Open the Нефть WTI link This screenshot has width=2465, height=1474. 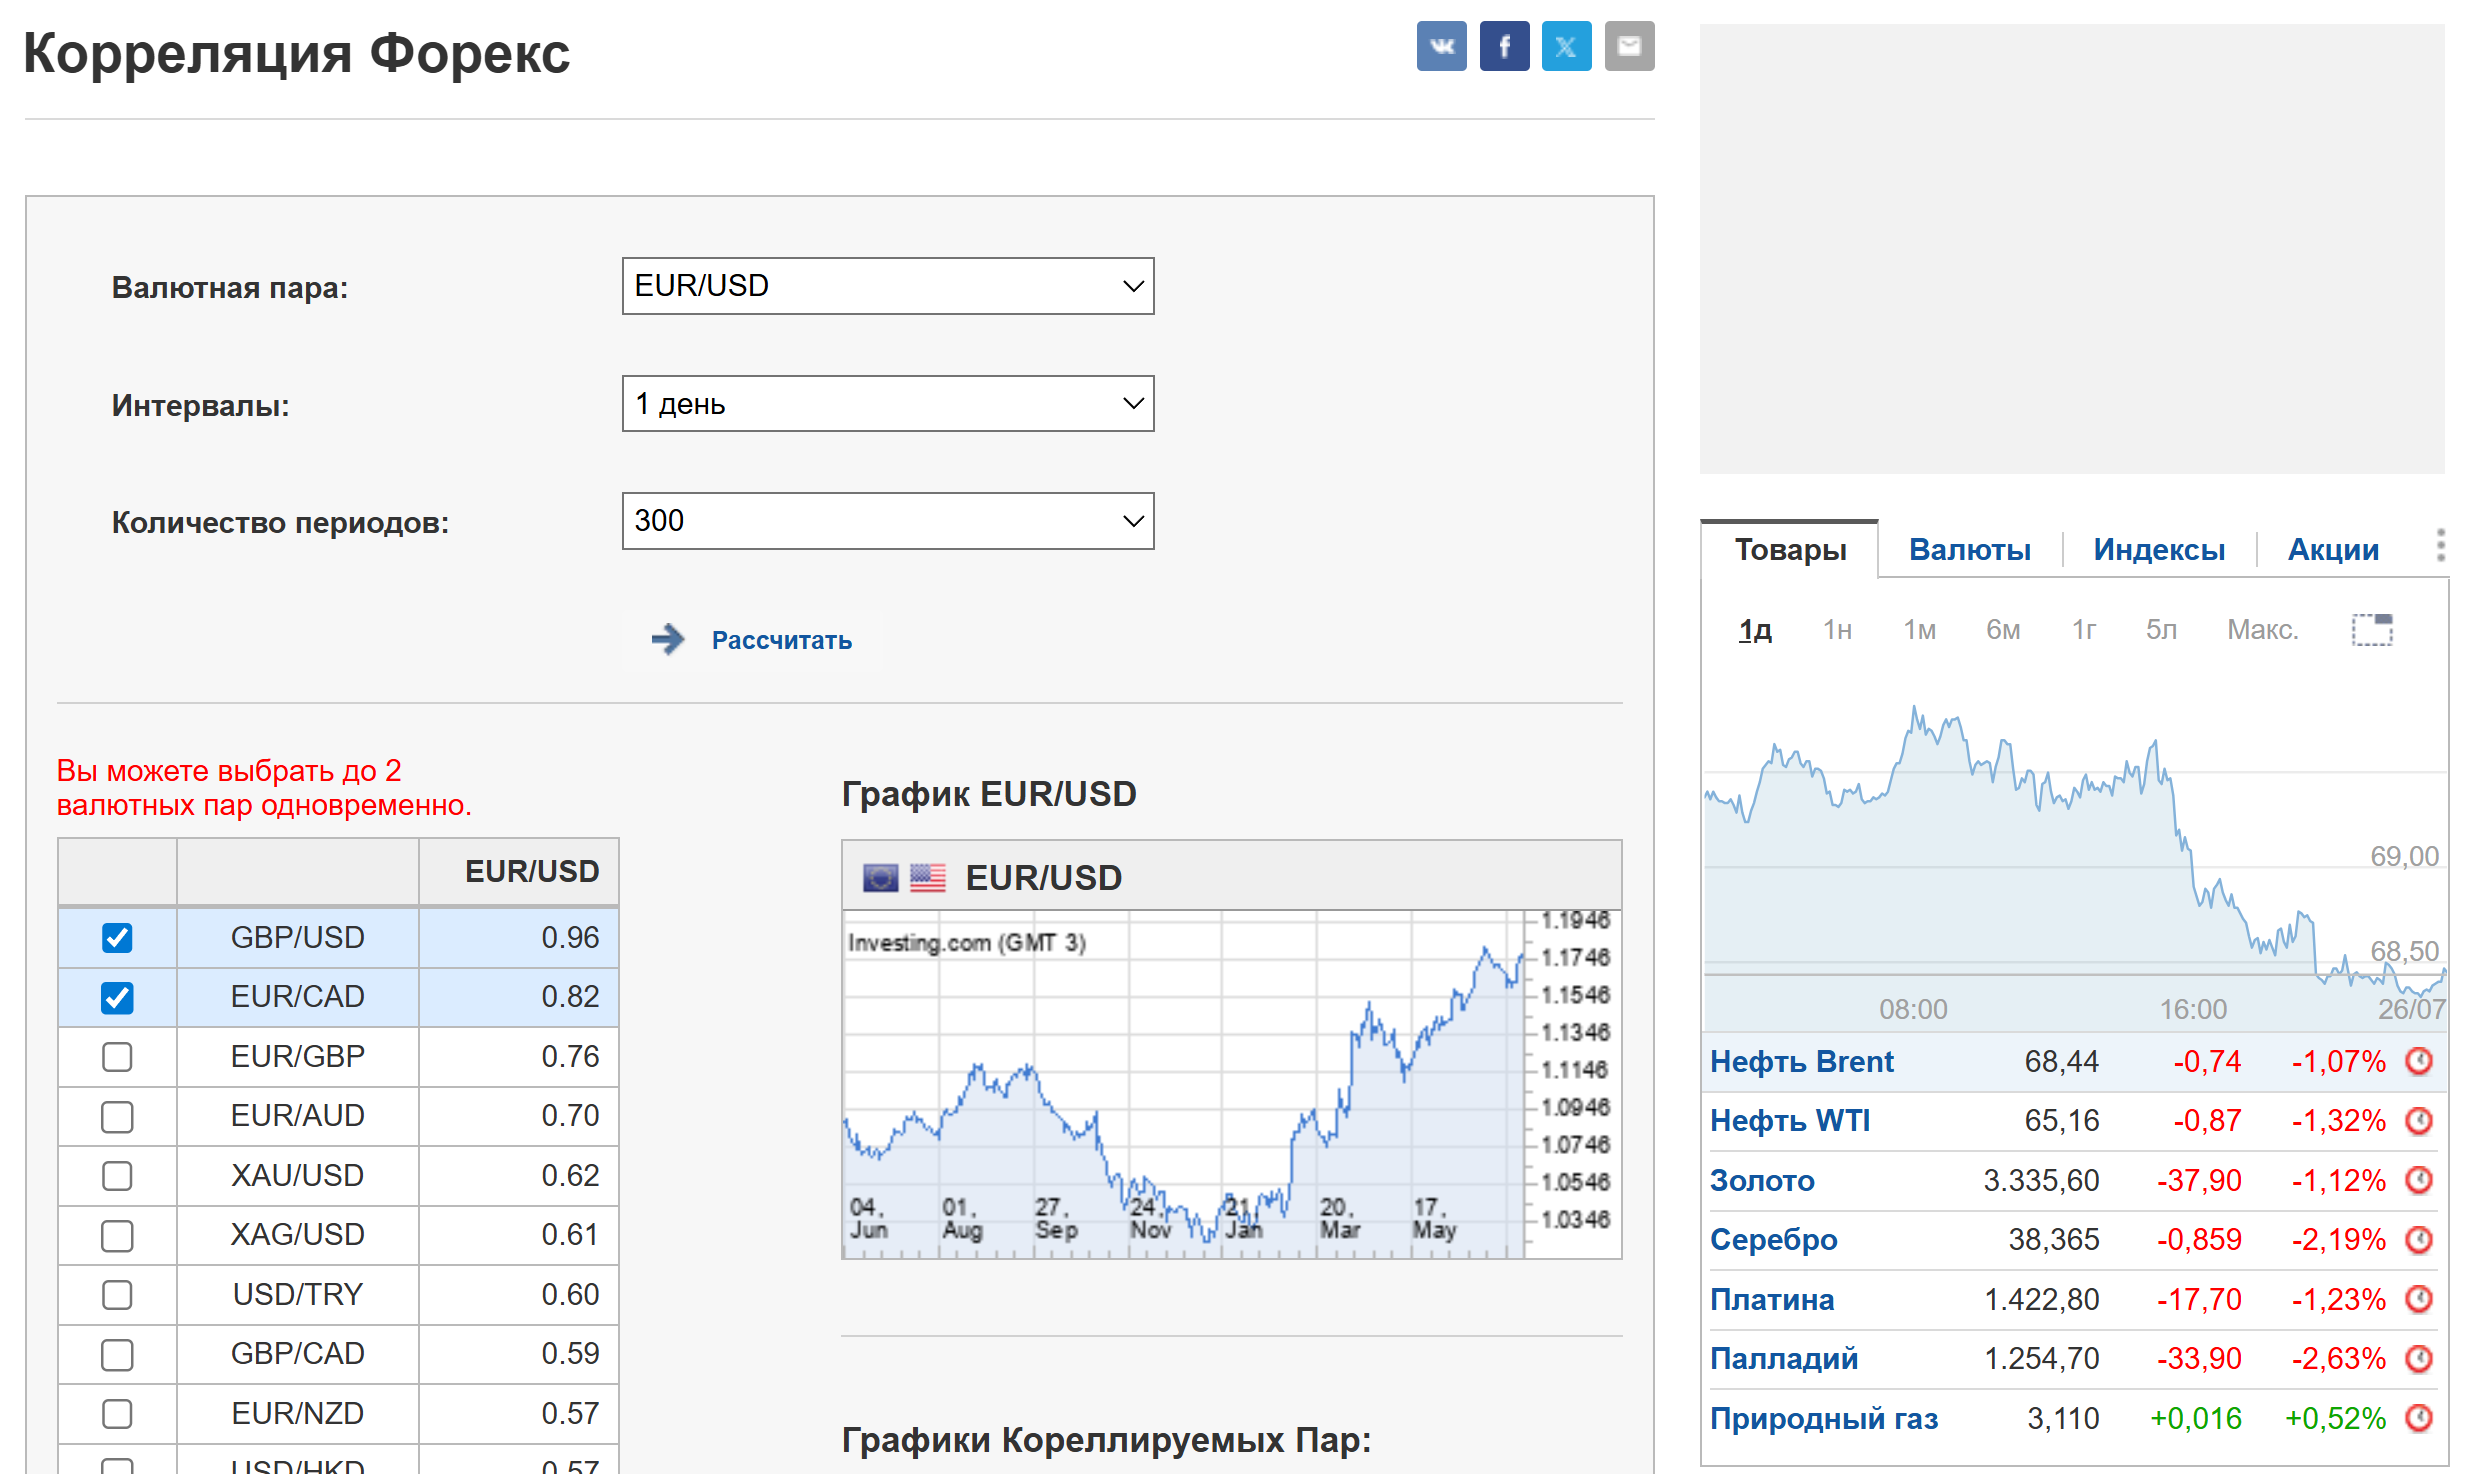click(x=1789, y=1121)
